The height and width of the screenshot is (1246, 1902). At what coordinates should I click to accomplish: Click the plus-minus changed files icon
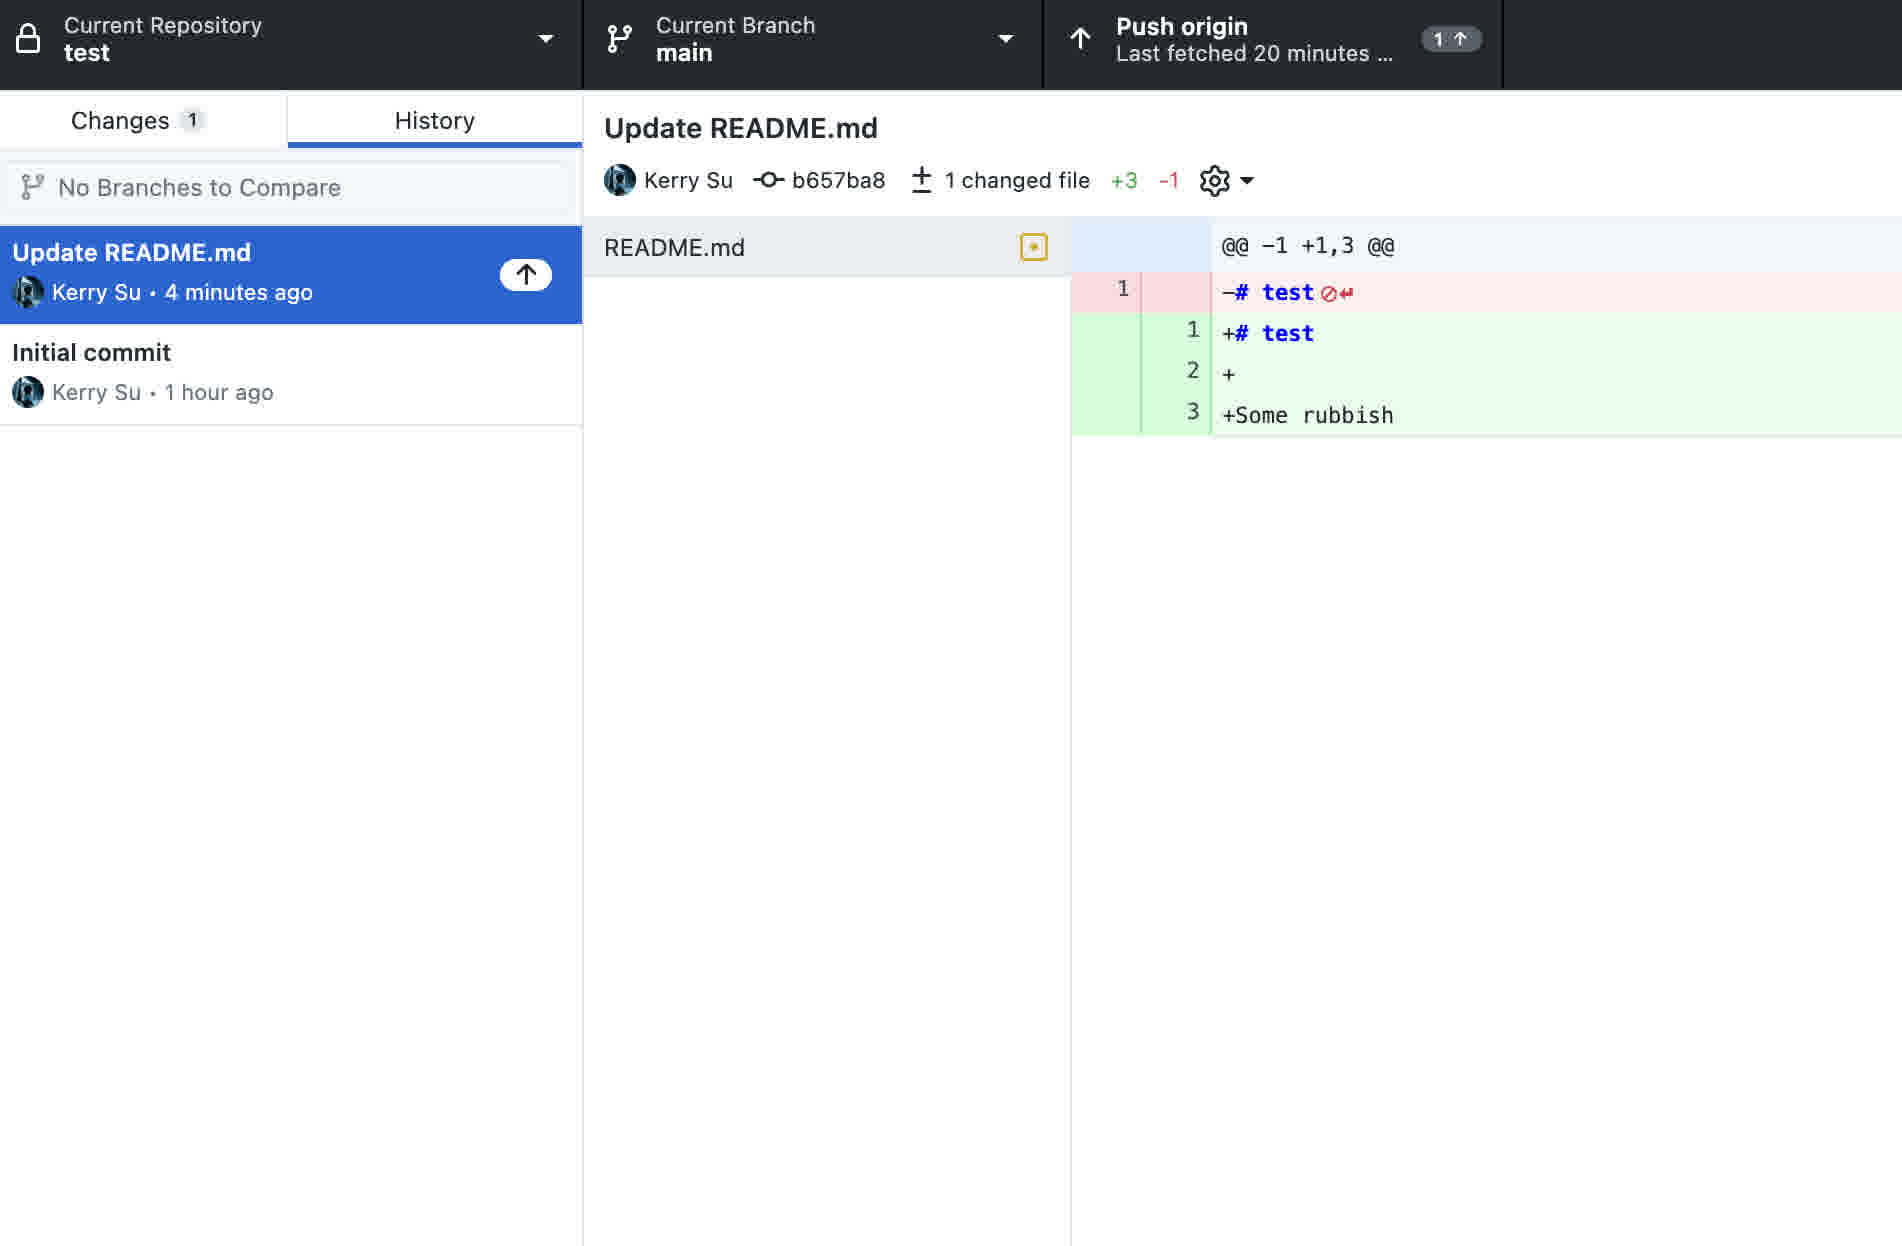tap(921, 180)
